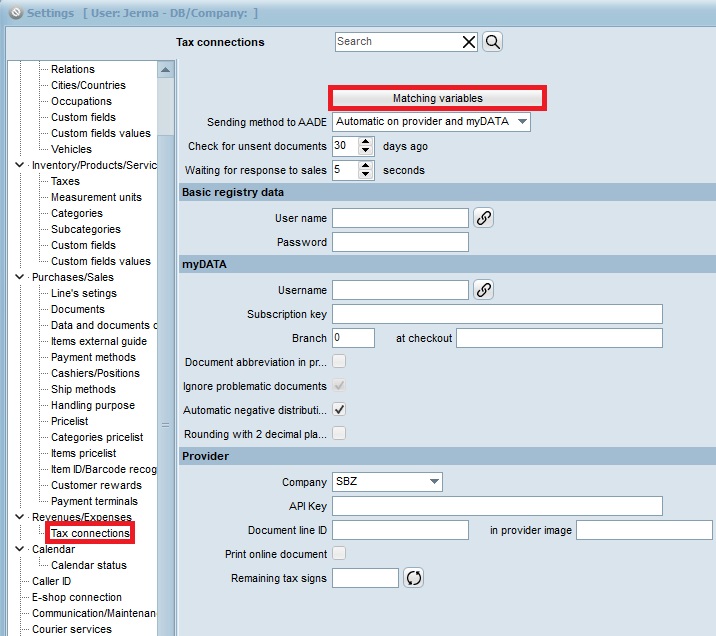Screen dimensions: 716x636
Task: Open Customer rewards item
Action: coord(96,484)
